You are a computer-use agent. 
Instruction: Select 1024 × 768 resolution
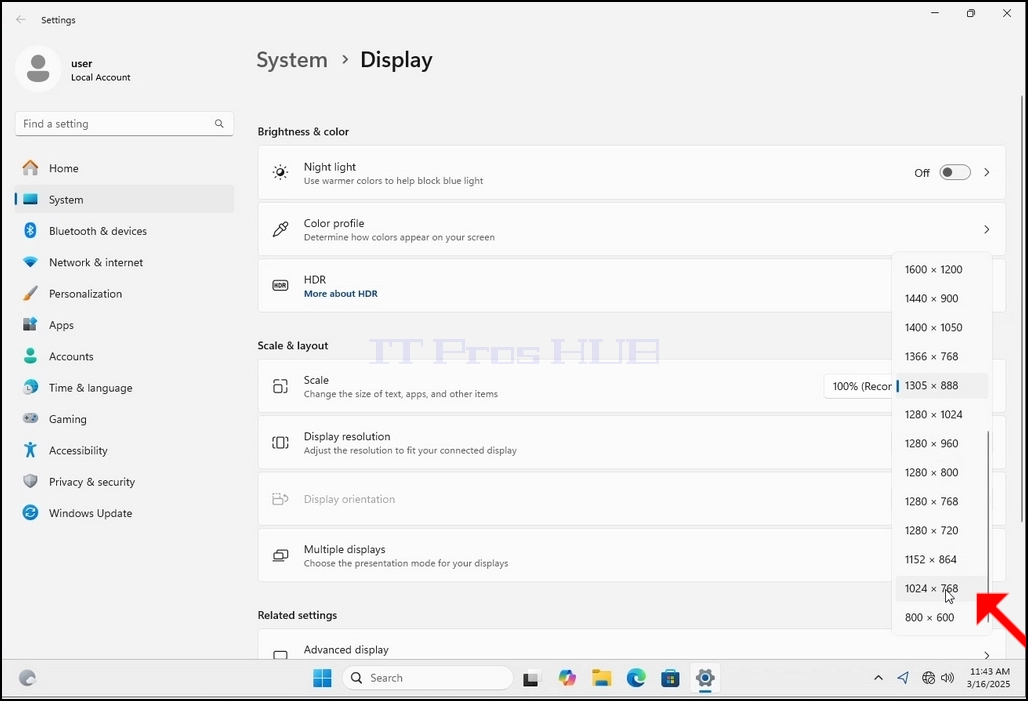click(941, 588)
